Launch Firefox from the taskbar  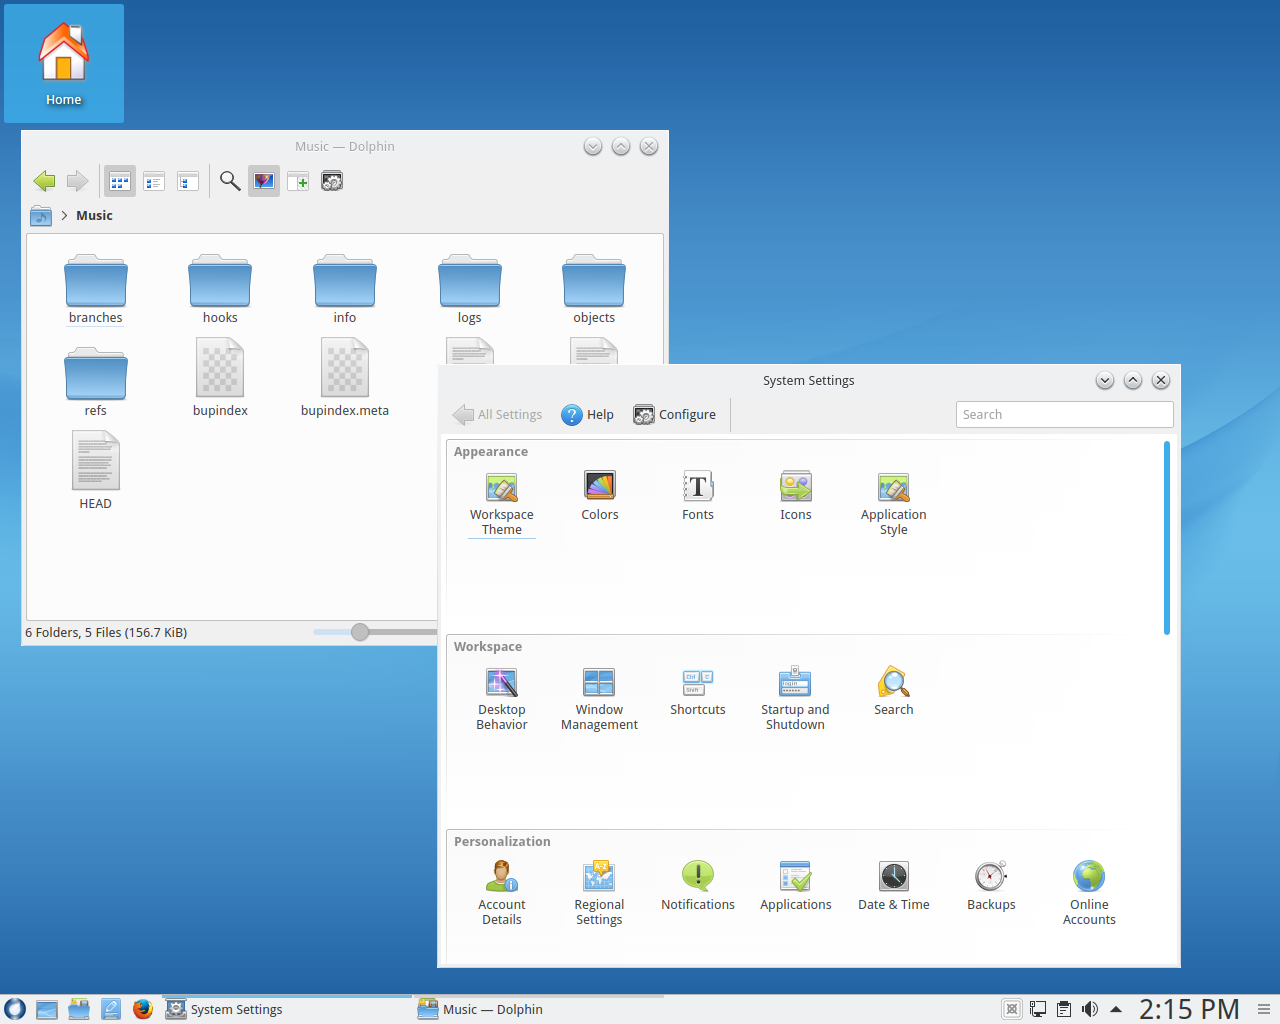click(143, 1009)
